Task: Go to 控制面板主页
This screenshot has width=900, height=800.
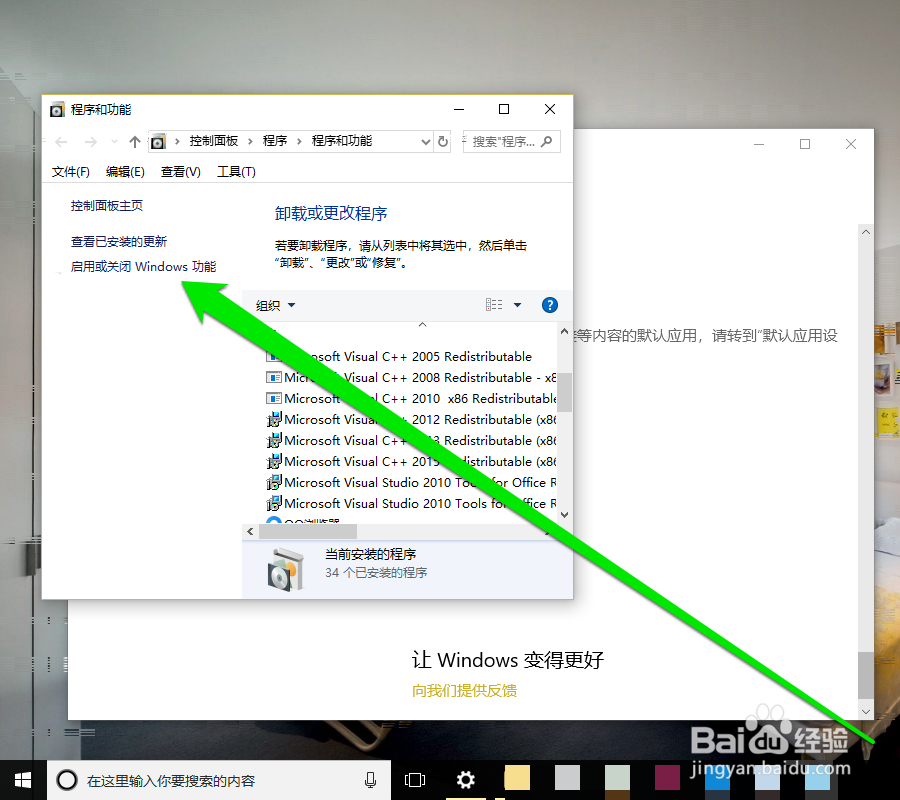Action: [x=107, y=205]
